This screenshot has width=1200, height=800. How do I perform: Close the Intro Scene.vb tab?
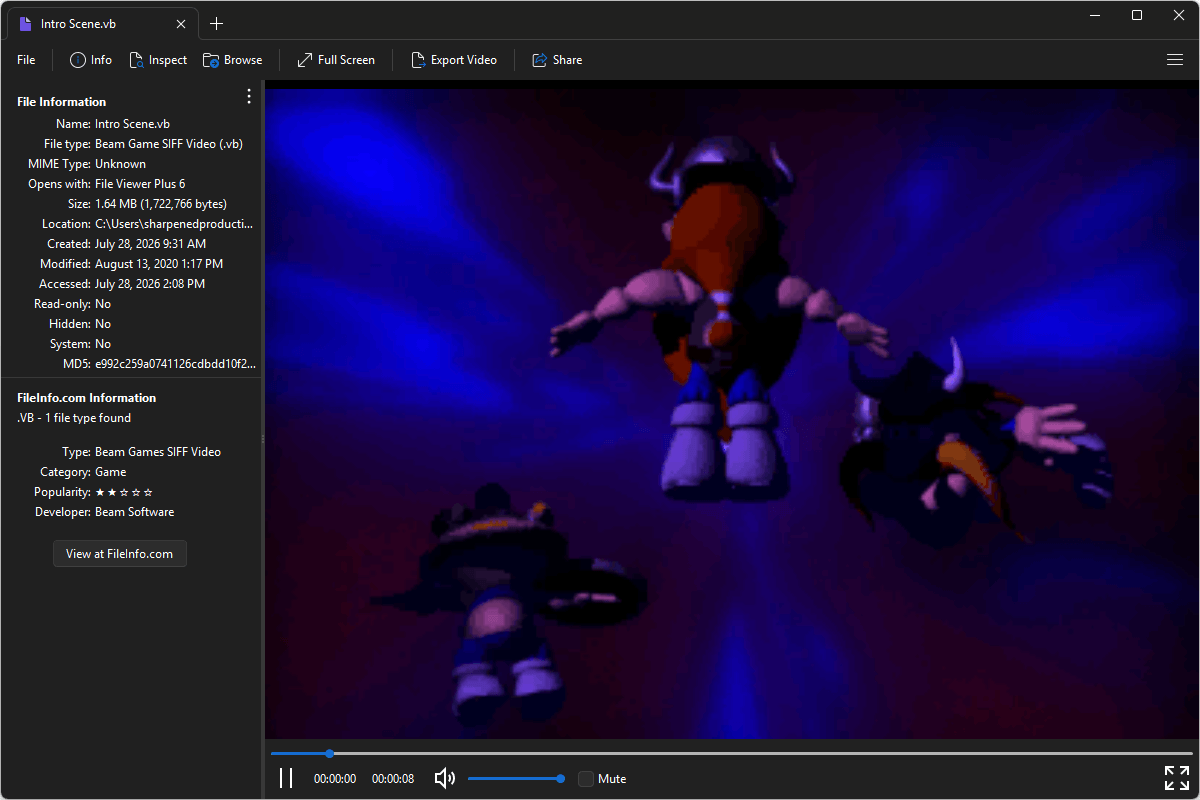pyautogui.click(x=181, y=24)
